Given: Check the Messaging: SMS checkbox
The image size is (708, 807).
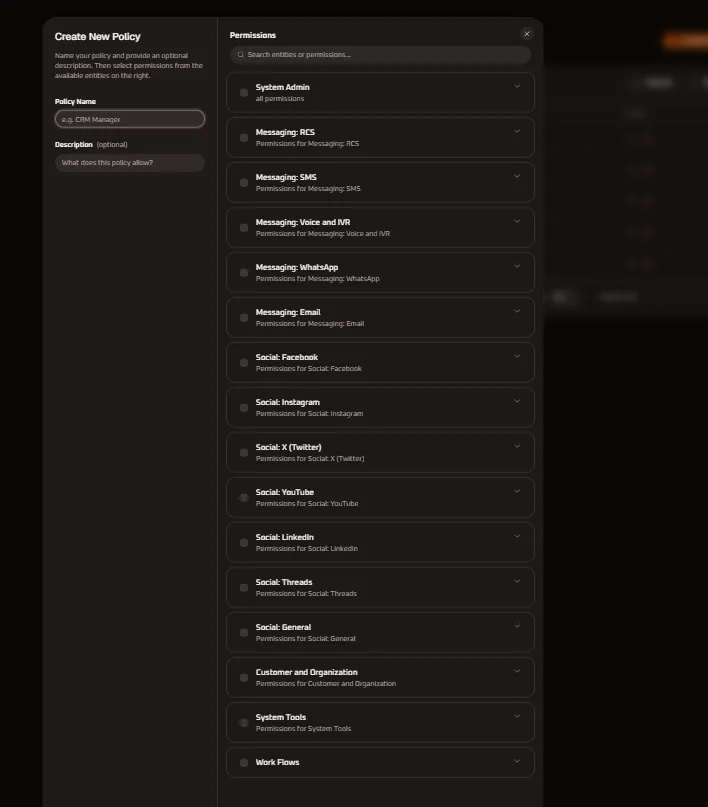Looking at the screenshot, I should 244,183.
